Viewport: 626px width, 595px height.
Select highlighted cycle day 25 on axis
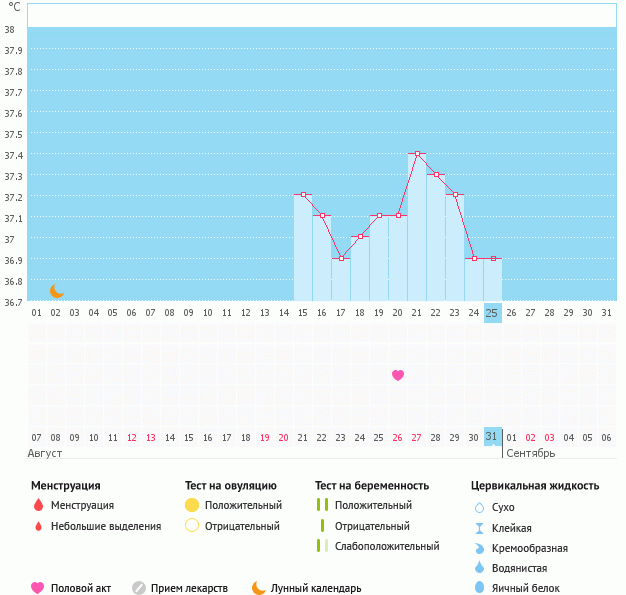492,312
